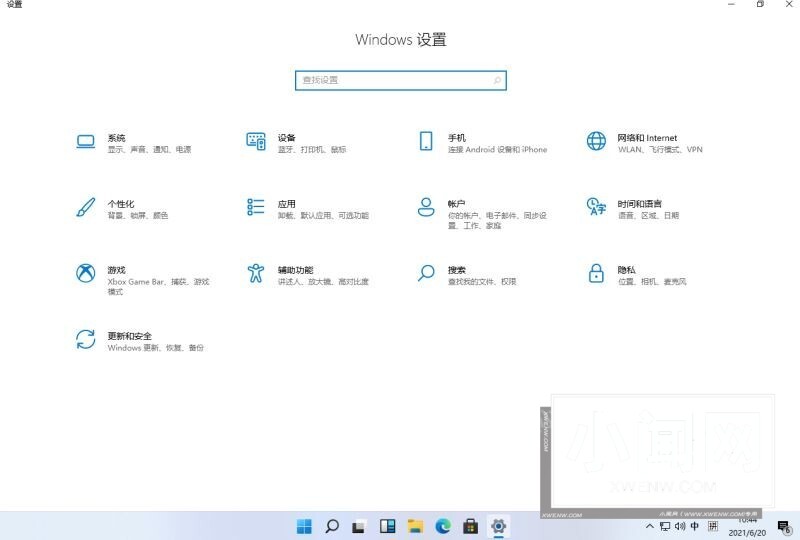Open the 更新和安全 refresh arrows icon
The image size is (800, 540).
(86, 339)
